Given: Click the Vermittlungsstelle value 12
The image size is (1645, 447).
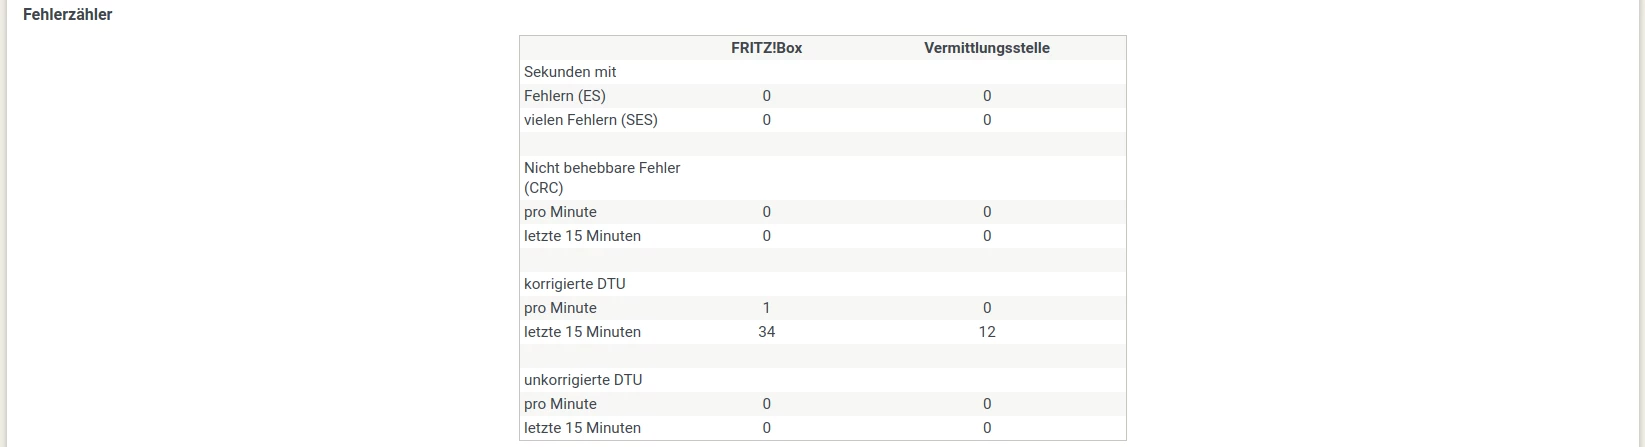Looking at the screenshot, I should (x=987, y=332).
